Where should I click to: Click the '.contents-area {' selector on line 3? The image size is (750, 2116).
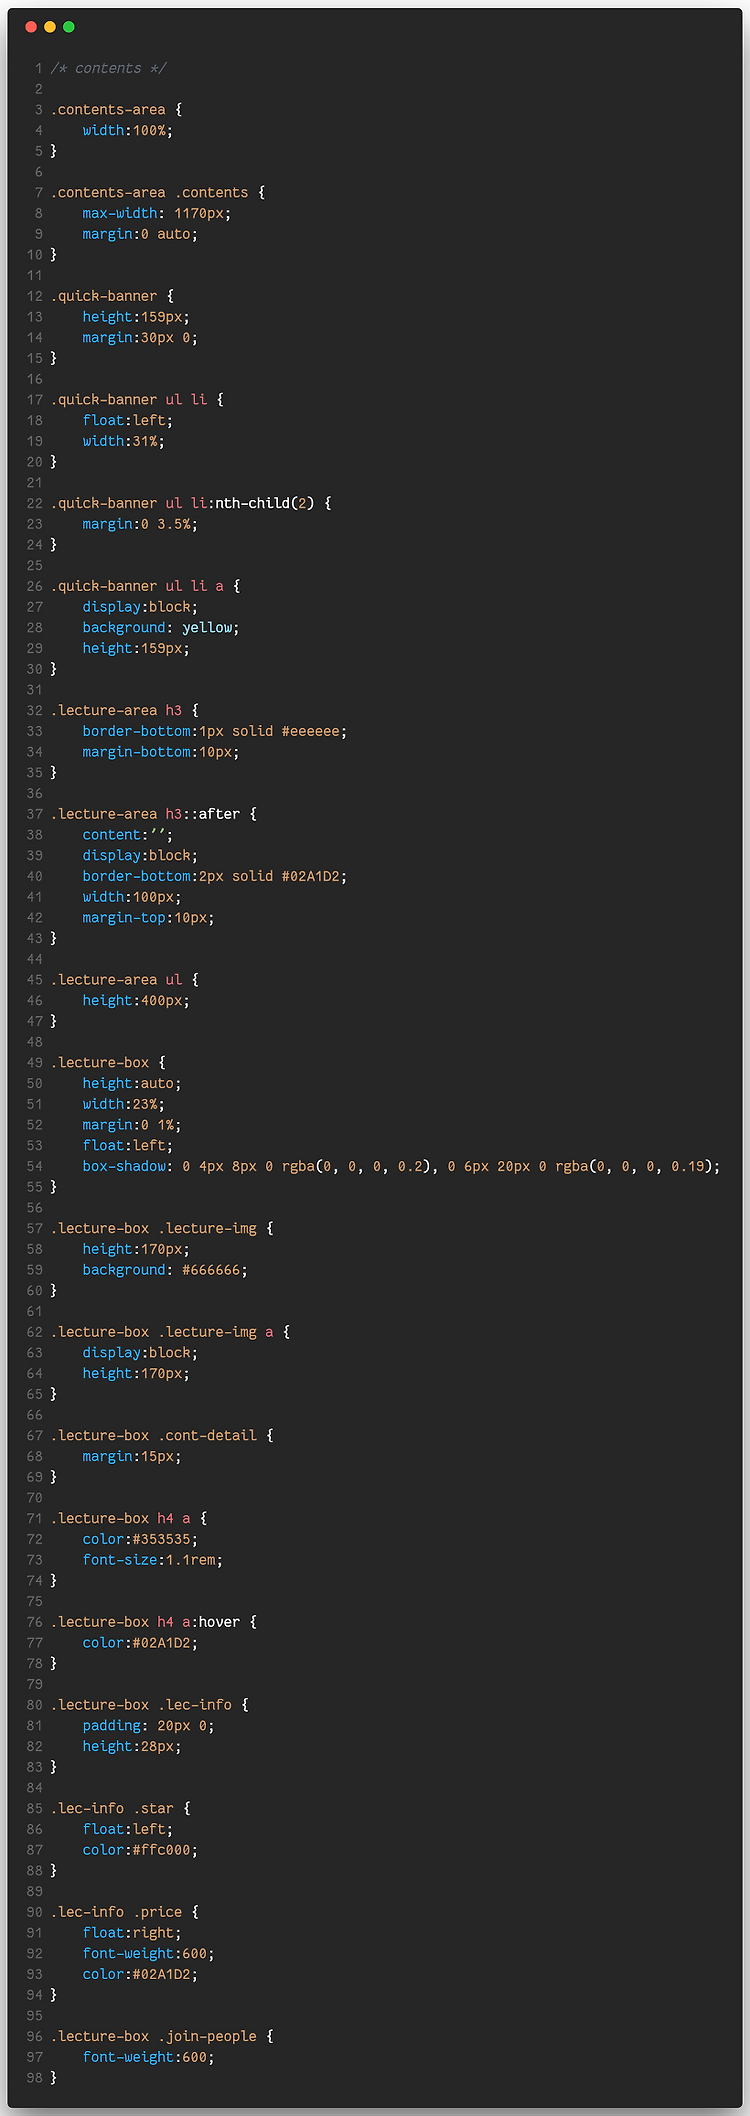point(117,110)
